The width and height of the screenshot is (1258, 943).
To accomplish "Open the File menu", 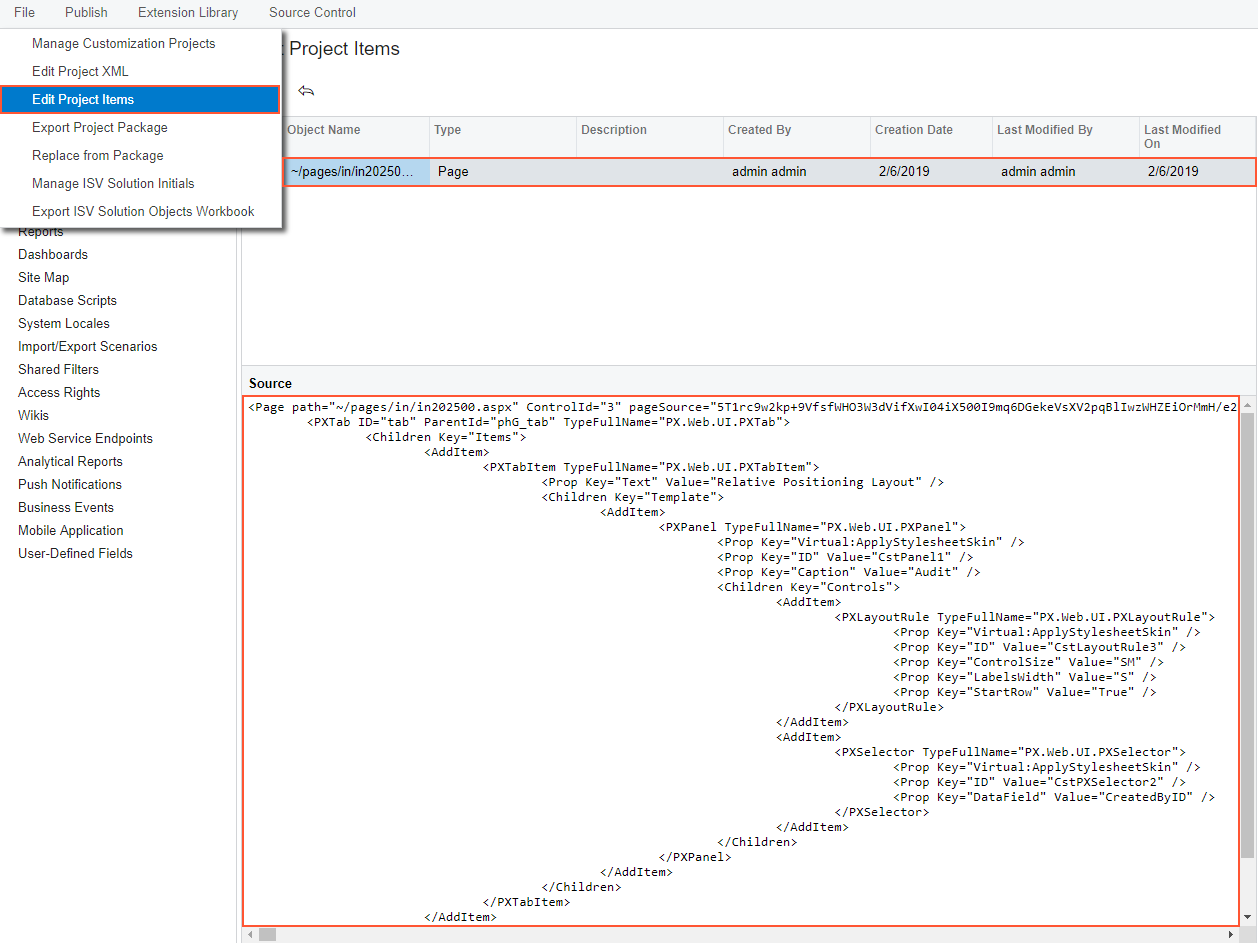I will (25, 13).
